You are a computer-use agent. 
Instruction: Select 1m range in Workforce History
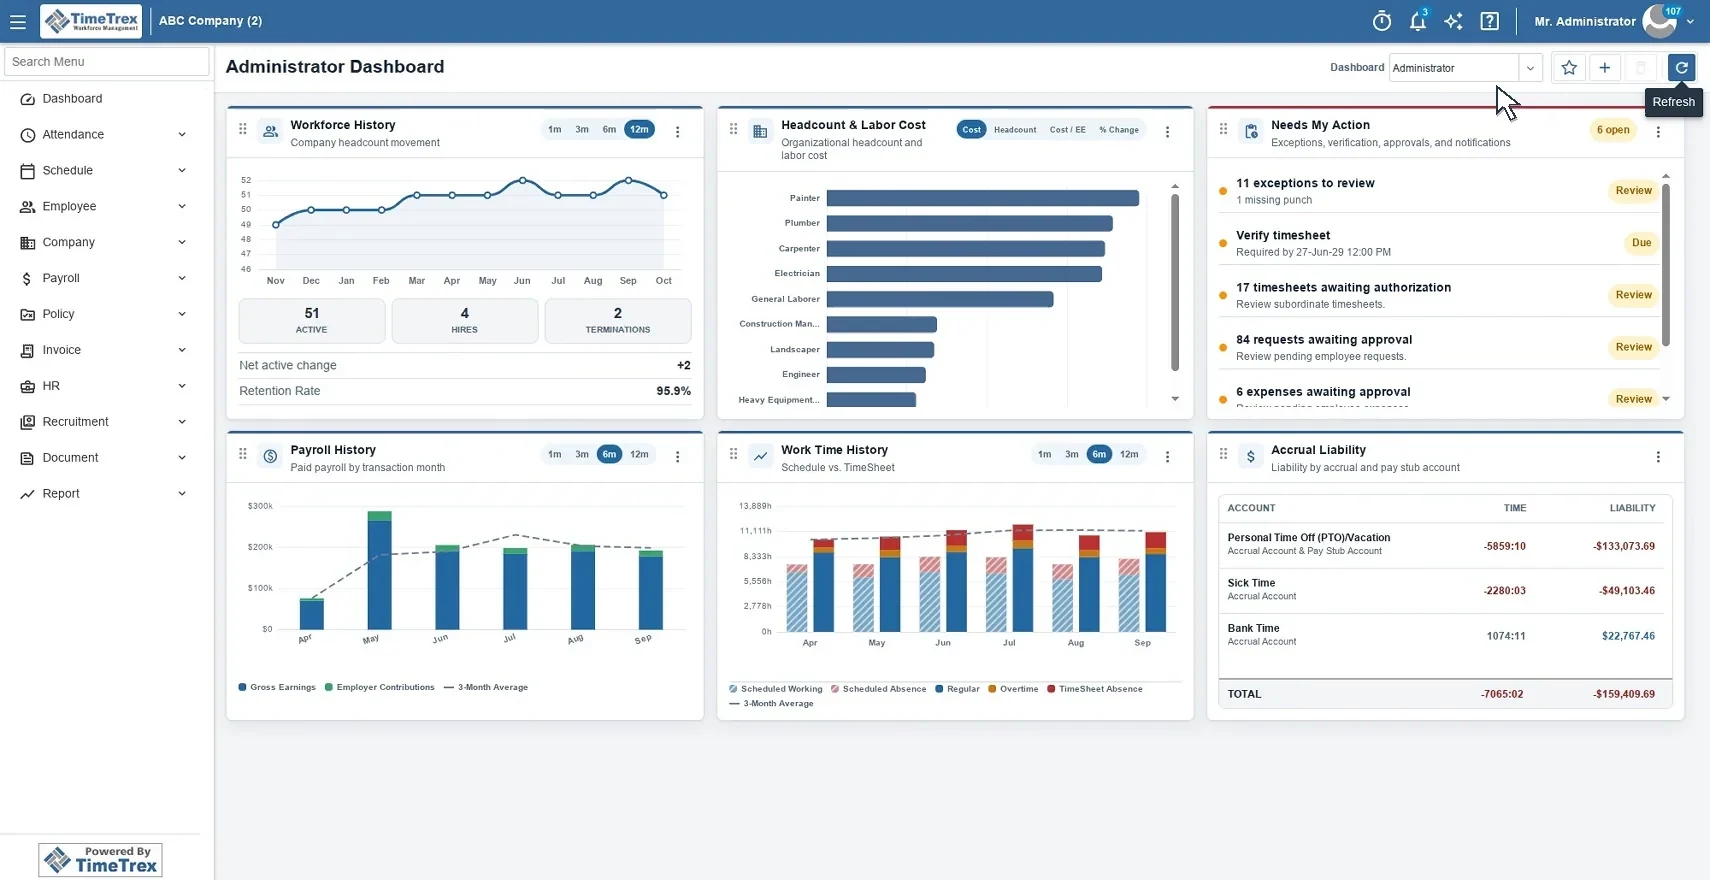point(555,129)
